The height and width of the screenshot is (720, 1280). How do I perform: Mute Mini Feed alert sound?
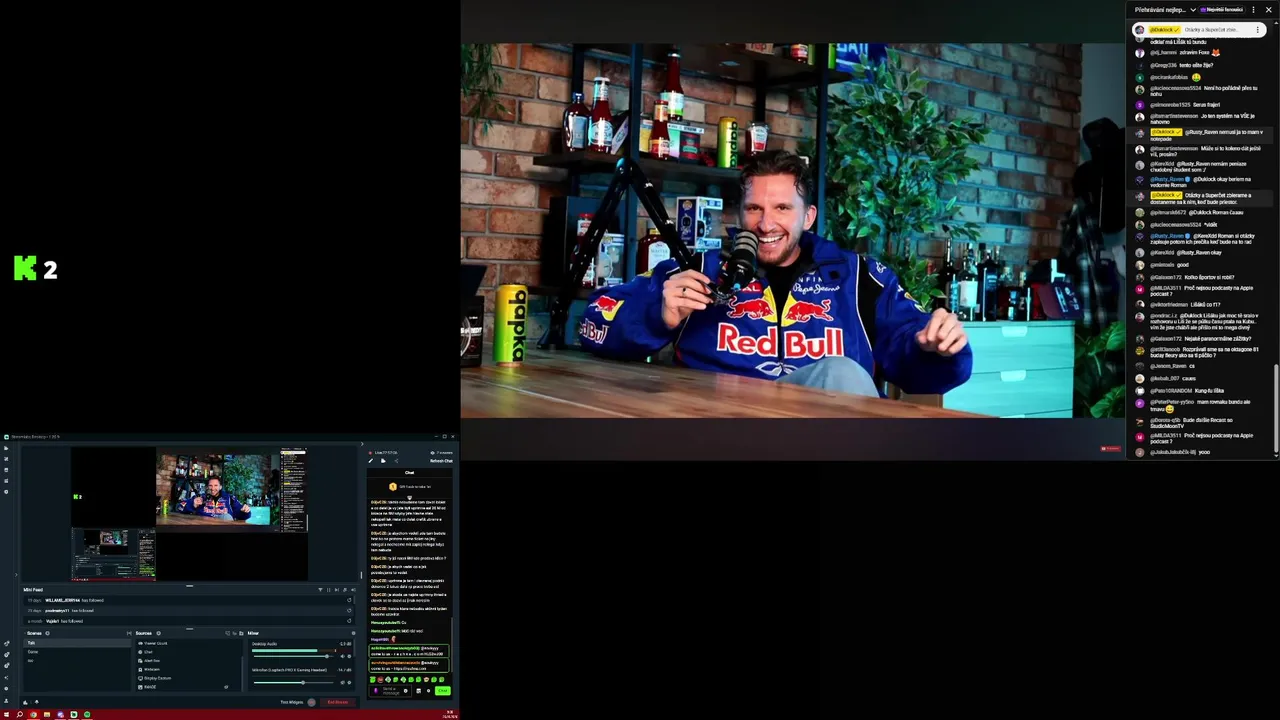(353, 590)
